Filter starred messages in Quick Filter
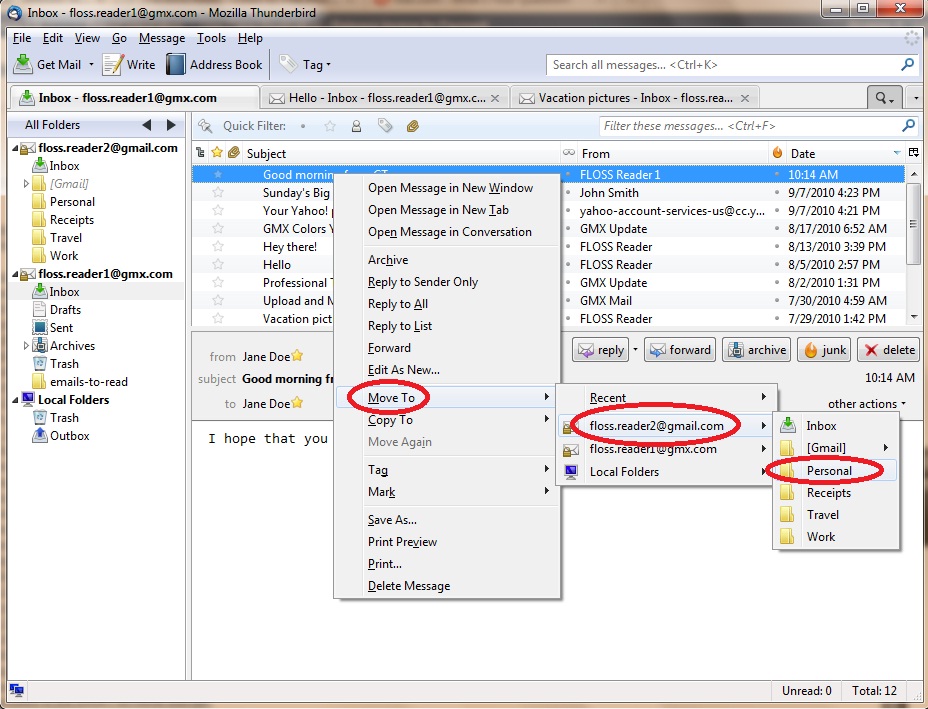928x709 pixels. (330, 126)
